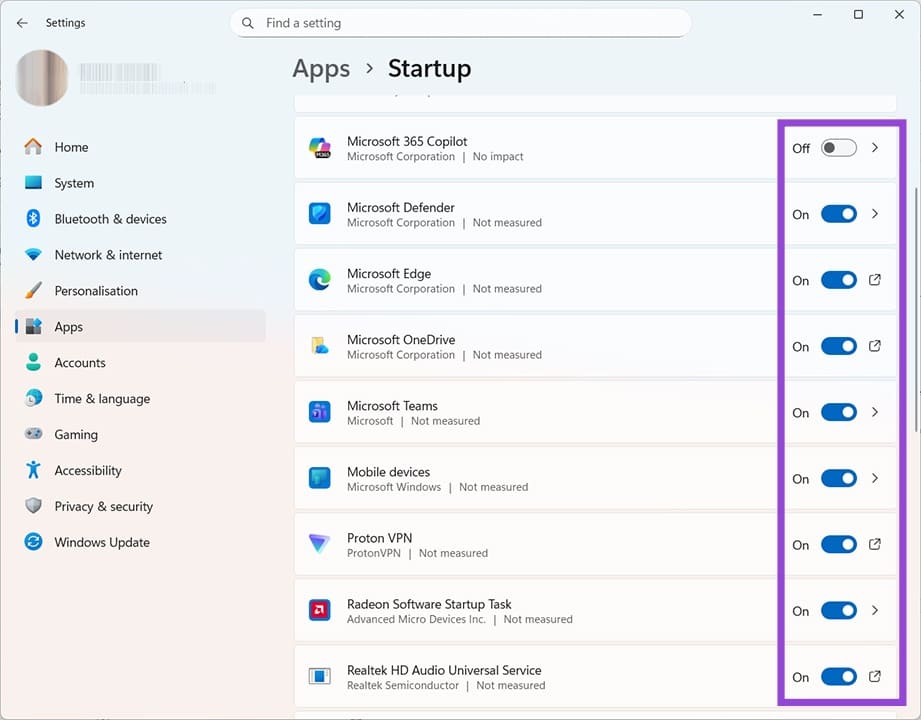Open Microsoft Edge external startup link

[x=875, y=280]
